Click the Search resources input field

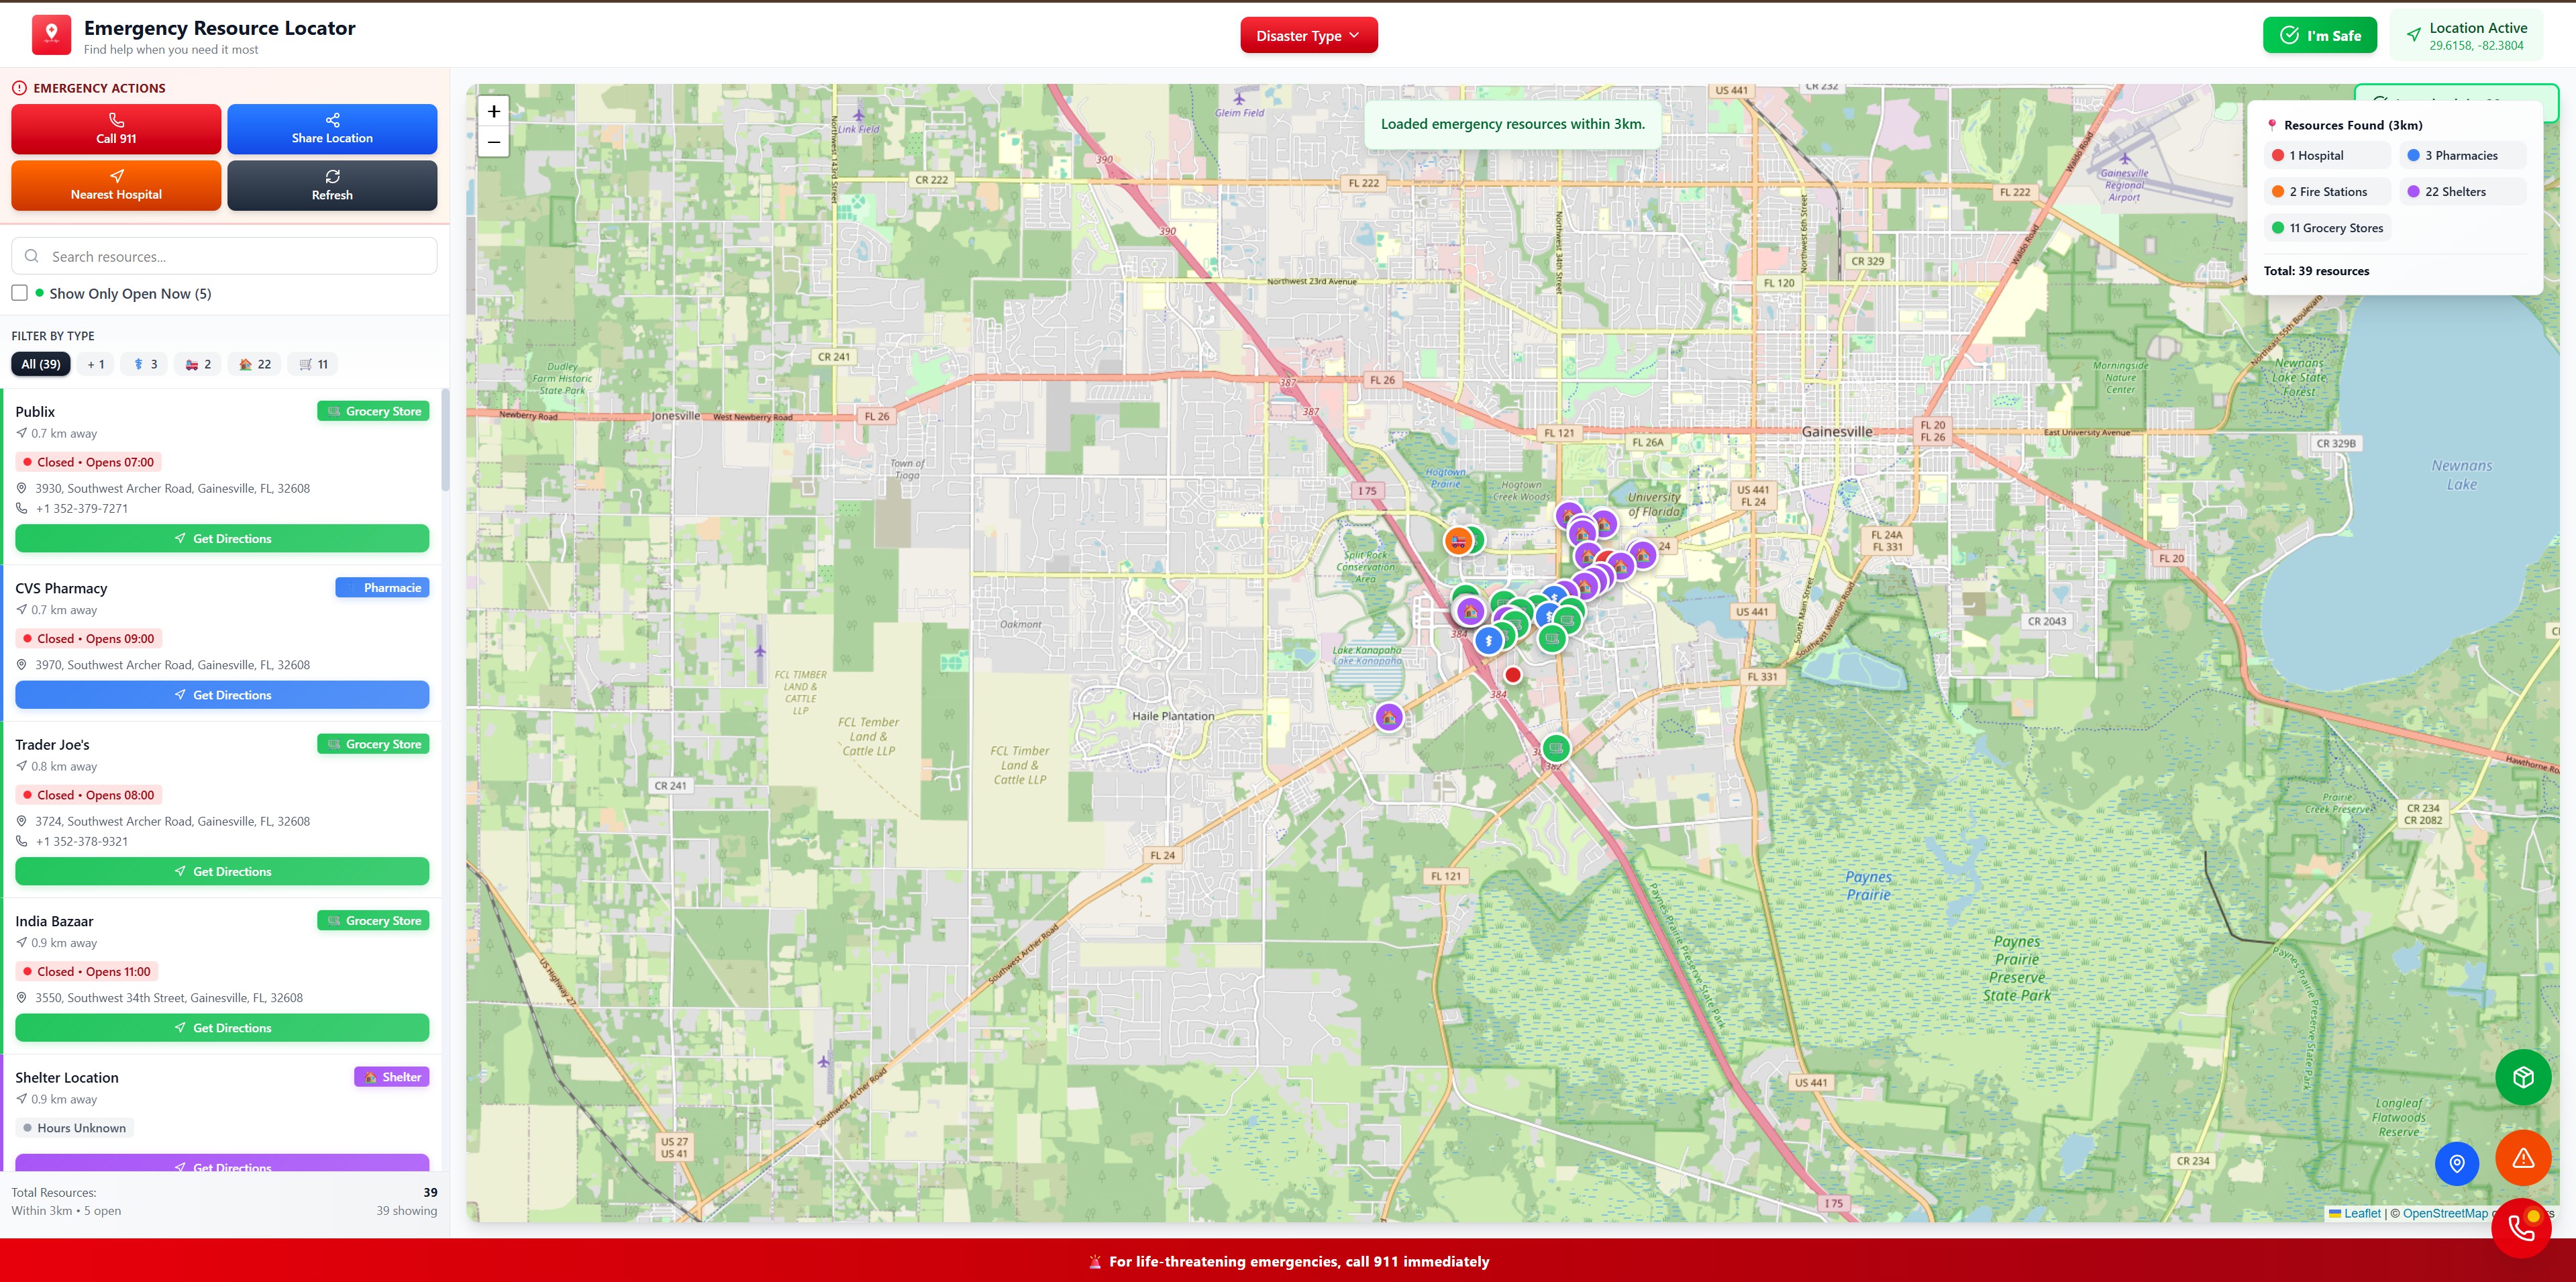[x=224, y=257]
